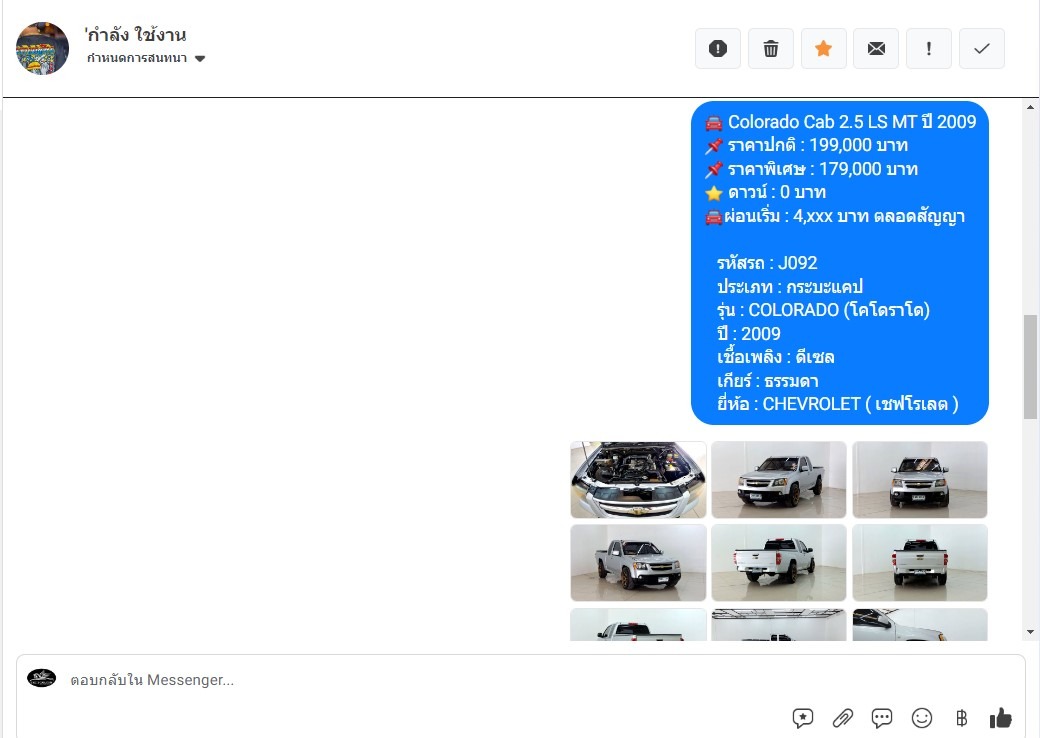1040x738 pixels.
Task: Click the text 'ราคาปกติ : 199,000 บาท'
Action: point(818,145)
